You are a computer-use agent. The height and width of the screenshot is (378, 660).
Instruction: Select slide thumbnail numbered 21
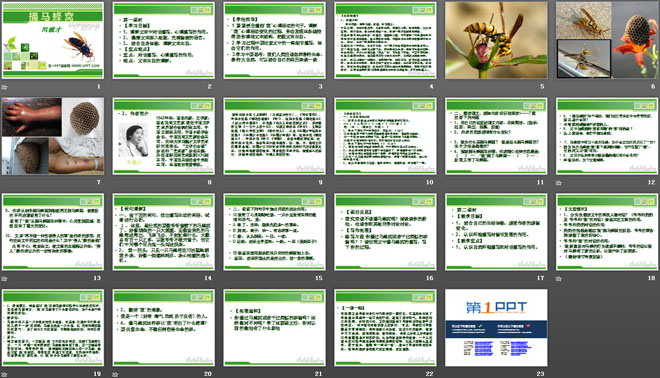tap(274, 327)
